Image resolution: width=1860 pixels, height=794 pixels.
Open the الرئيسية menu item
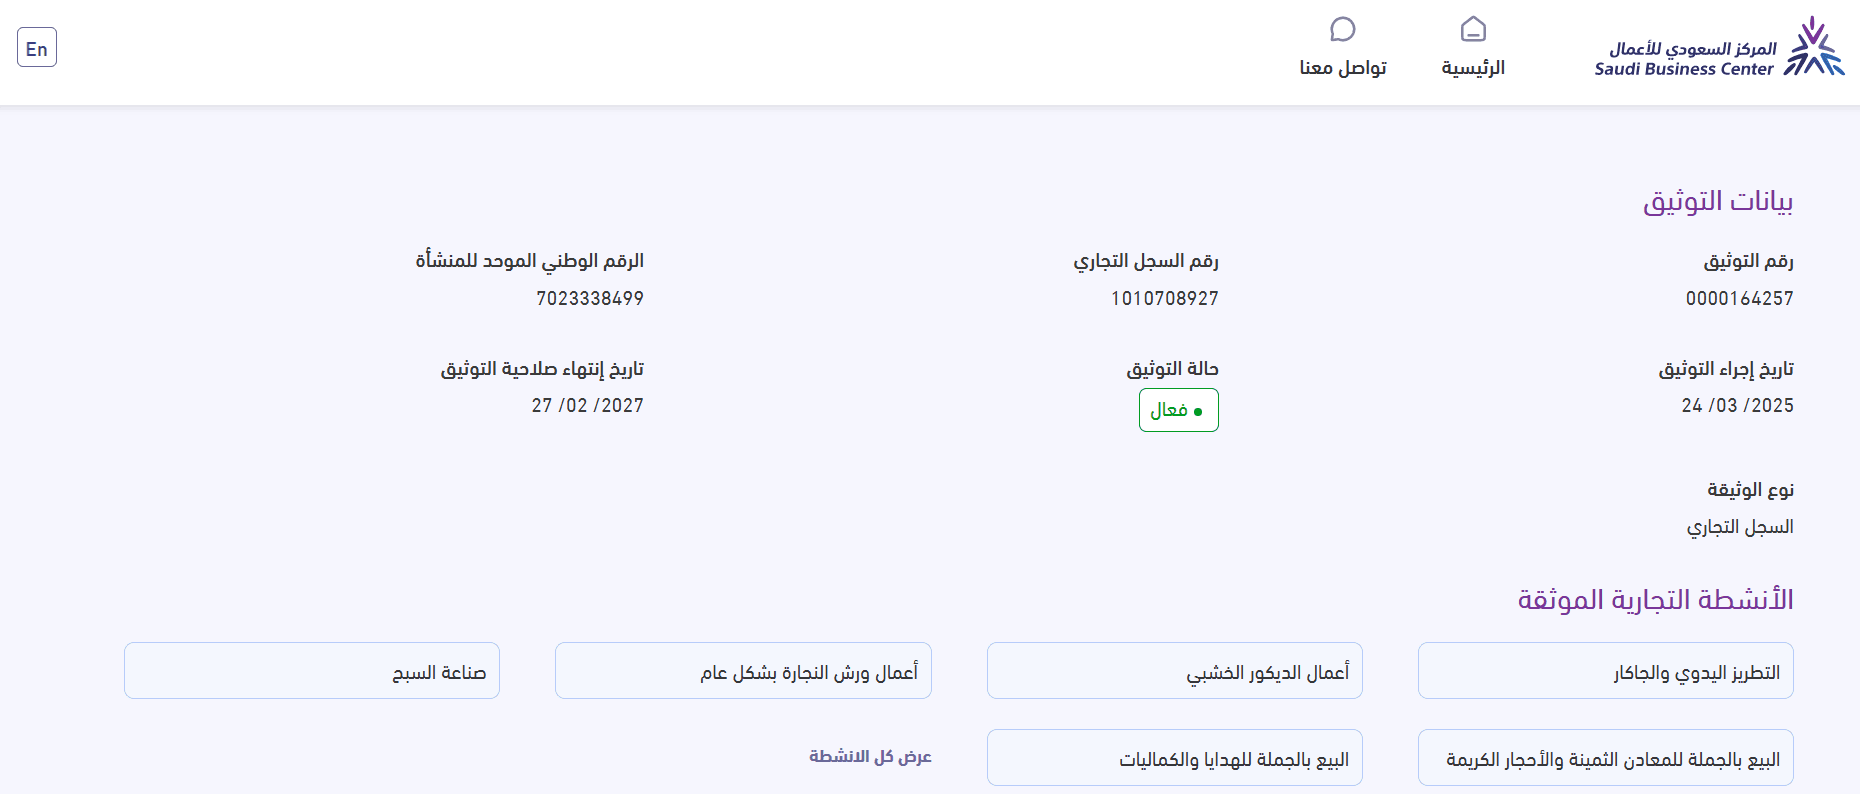pyautogui.click(x=1473, y=68)
